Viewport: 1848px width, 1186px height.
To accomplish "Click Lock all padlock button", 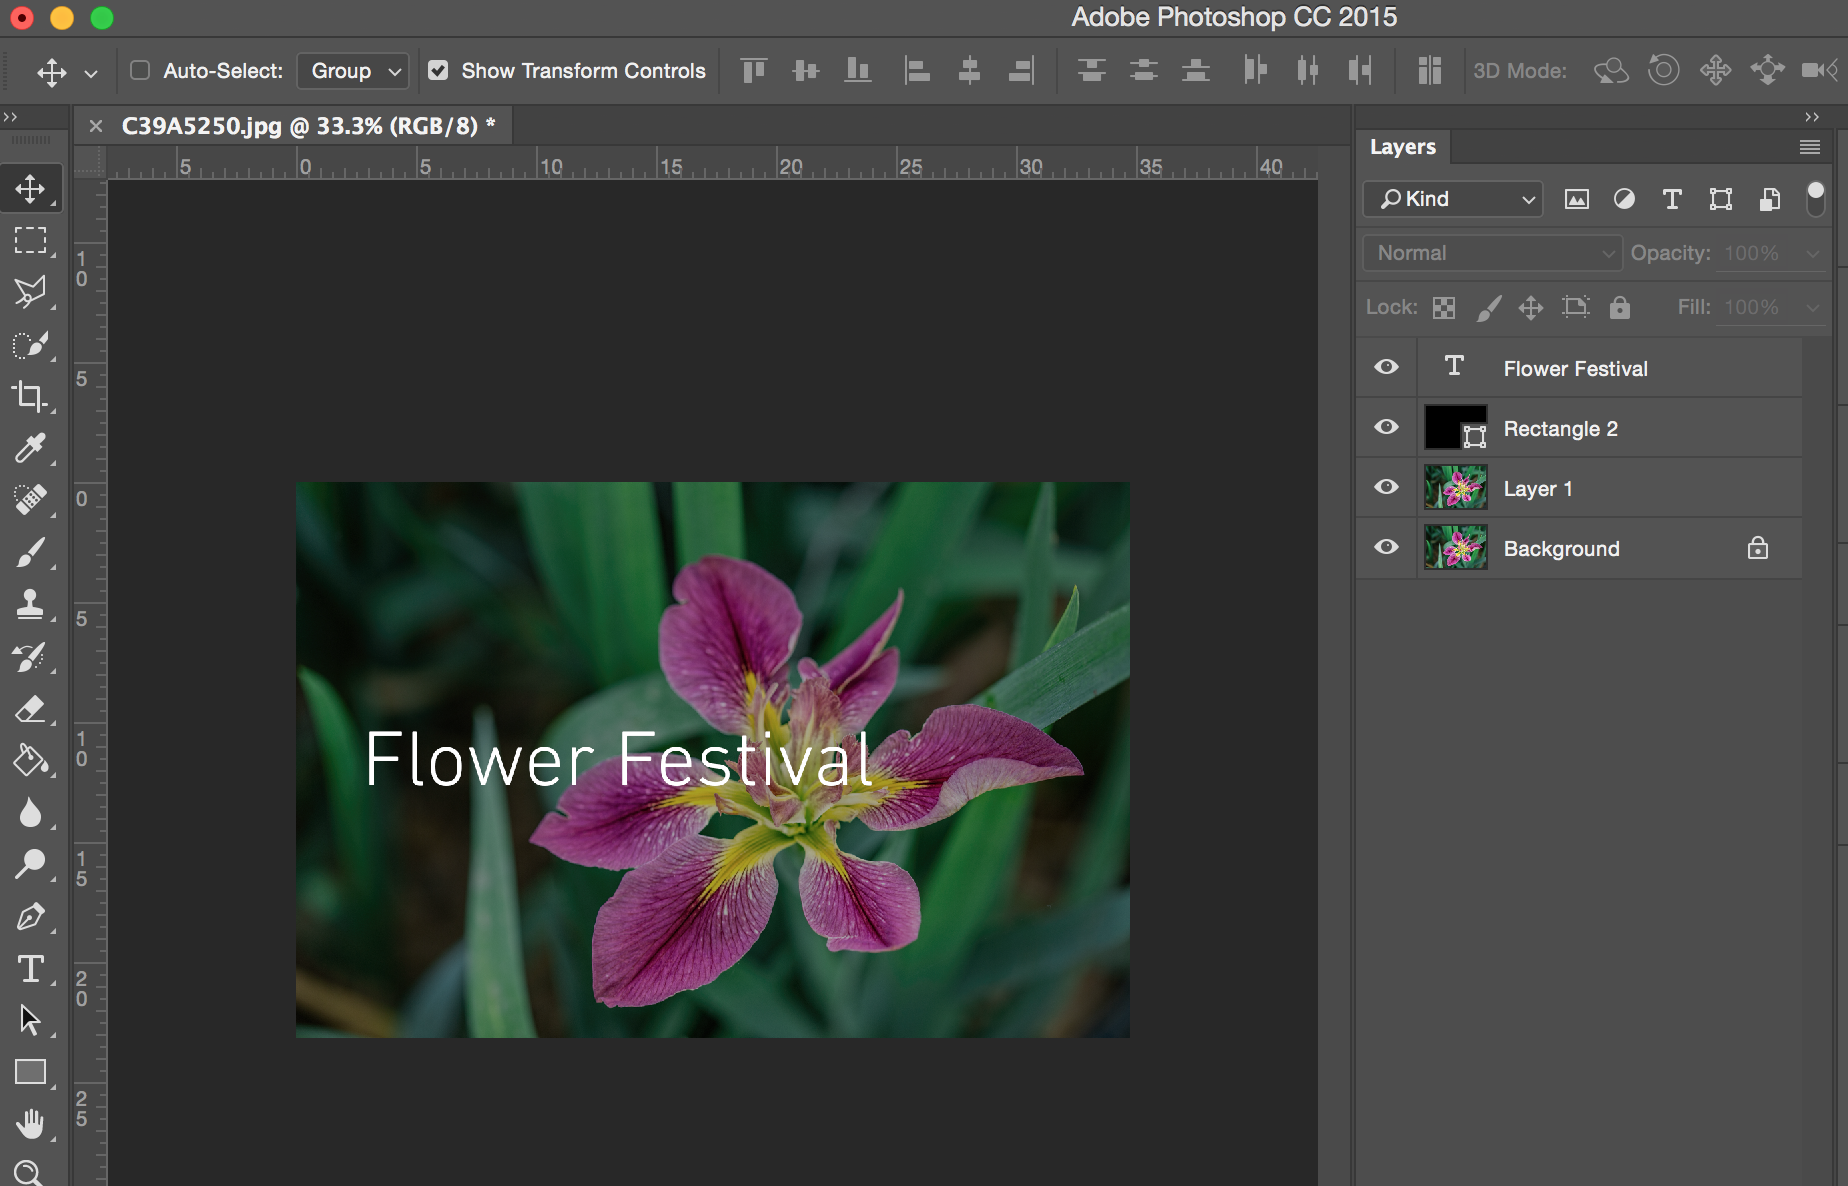I will [x=1620, y=307].
